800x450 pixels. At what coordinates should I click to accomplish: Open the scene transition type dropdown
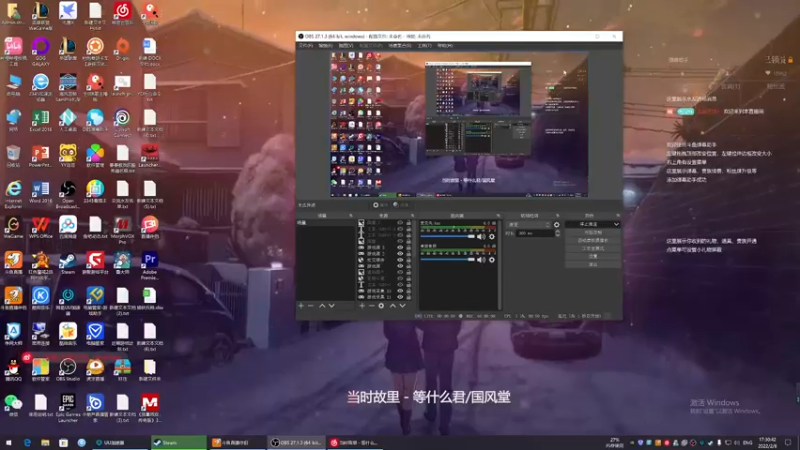click(x=529, y=224)
